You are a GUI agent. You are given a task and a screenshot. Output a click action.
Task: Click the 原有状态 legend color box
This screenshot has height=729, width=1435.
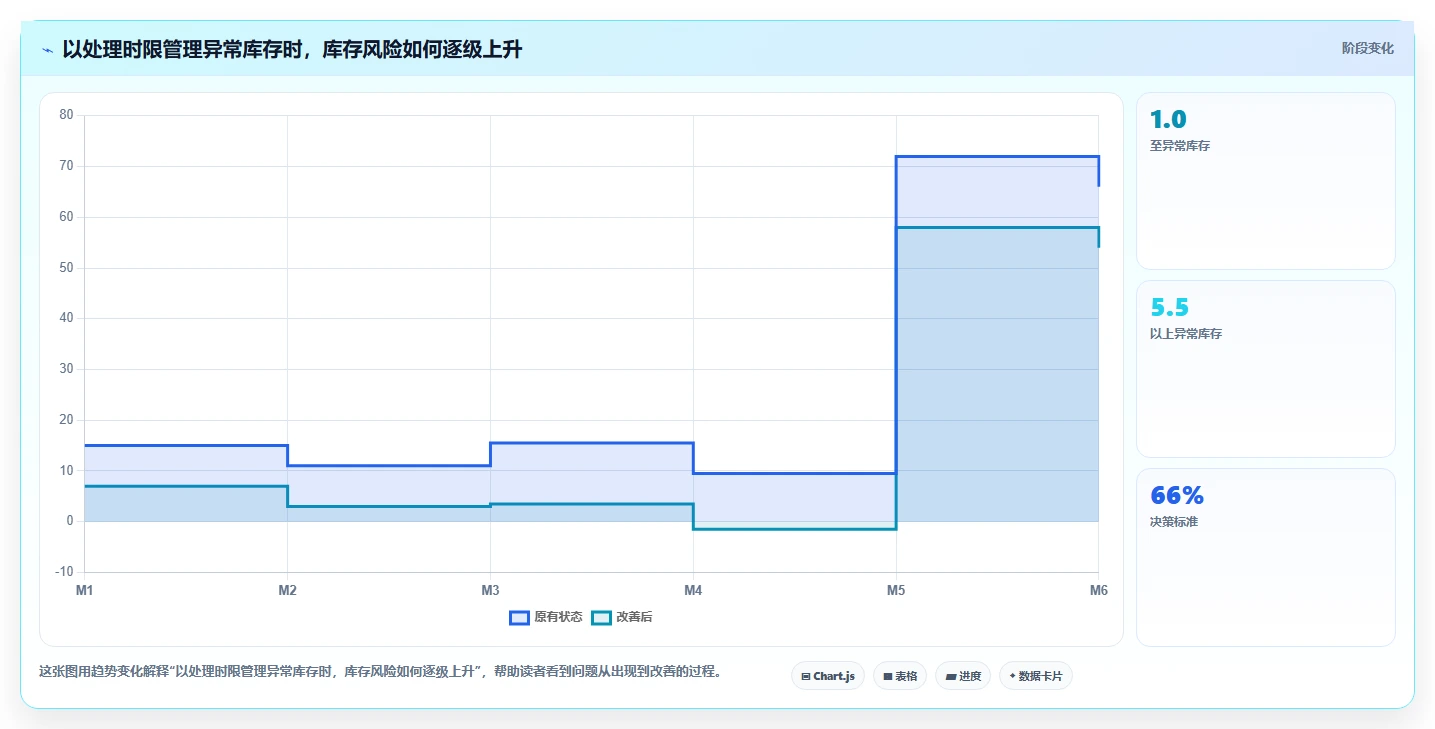tap(519, 617)
